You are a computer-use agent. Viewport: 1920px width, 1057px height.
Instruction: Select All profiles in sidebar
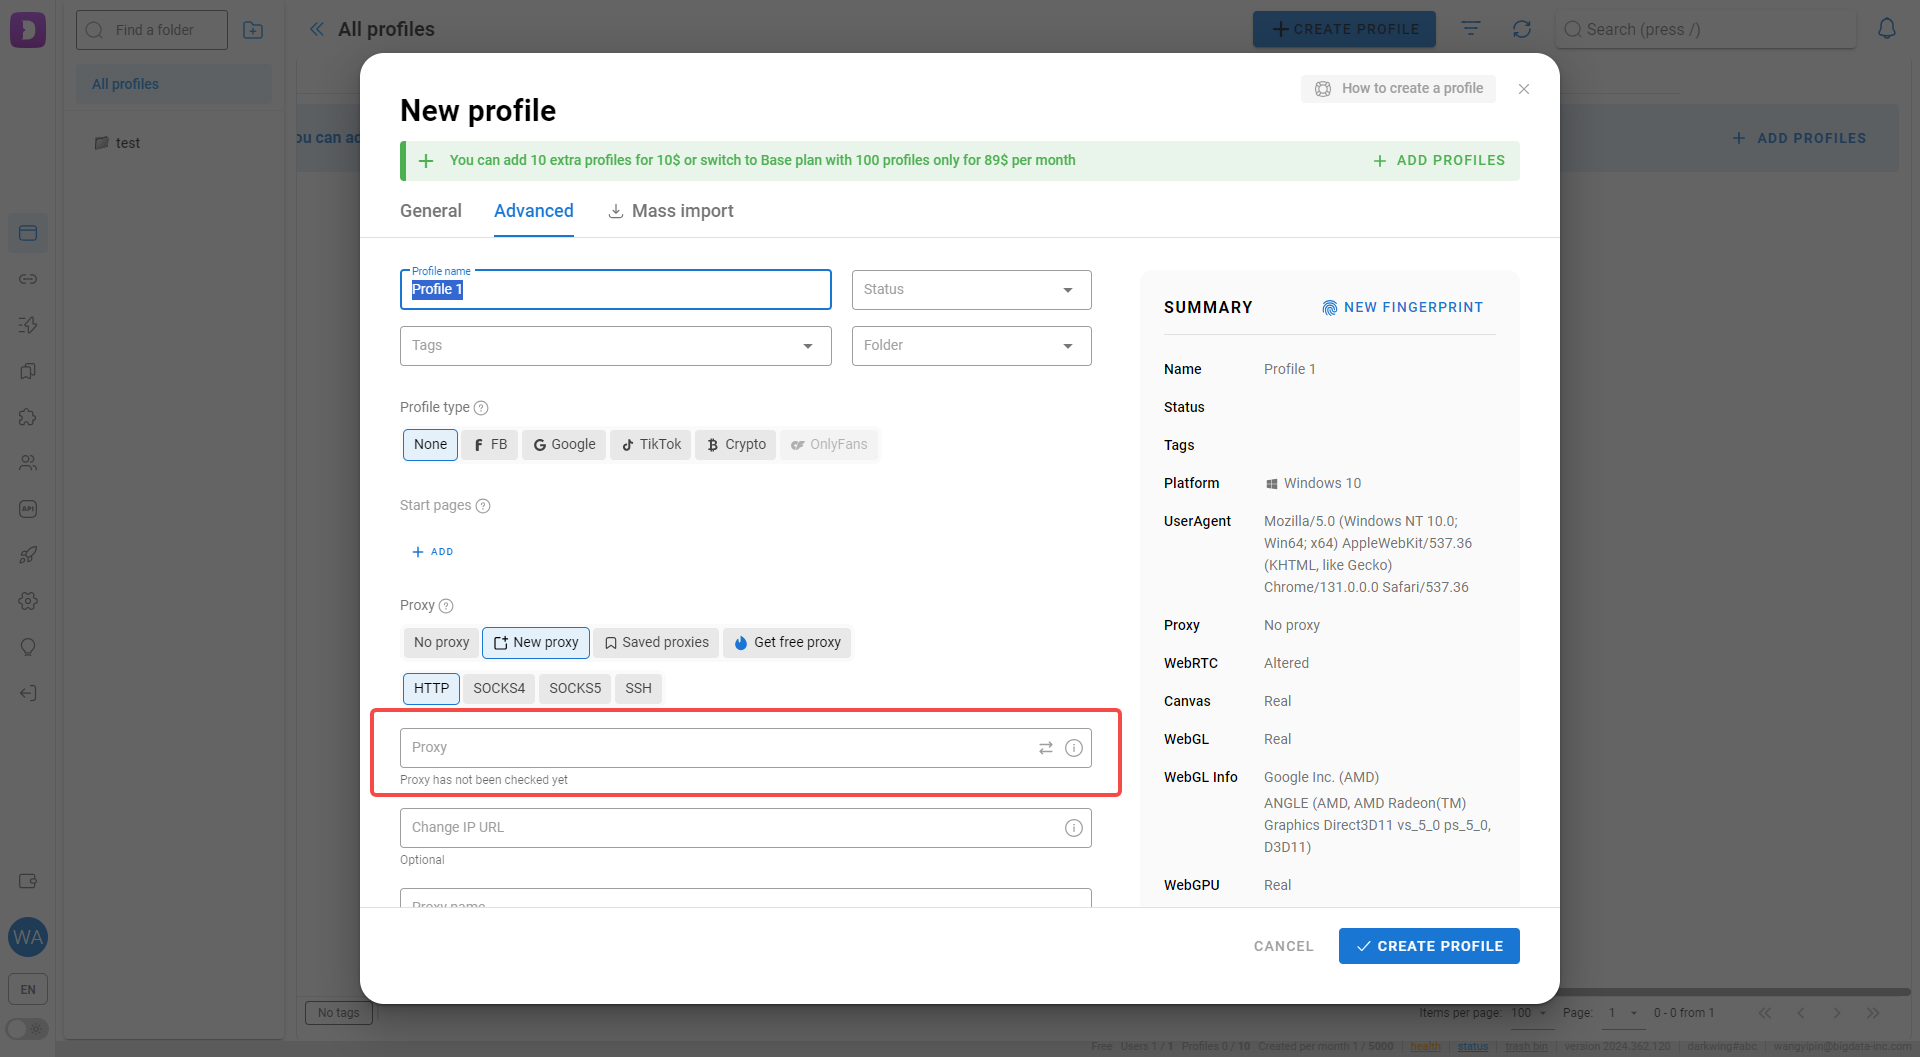pyautogui.click(x=174, y=84)
